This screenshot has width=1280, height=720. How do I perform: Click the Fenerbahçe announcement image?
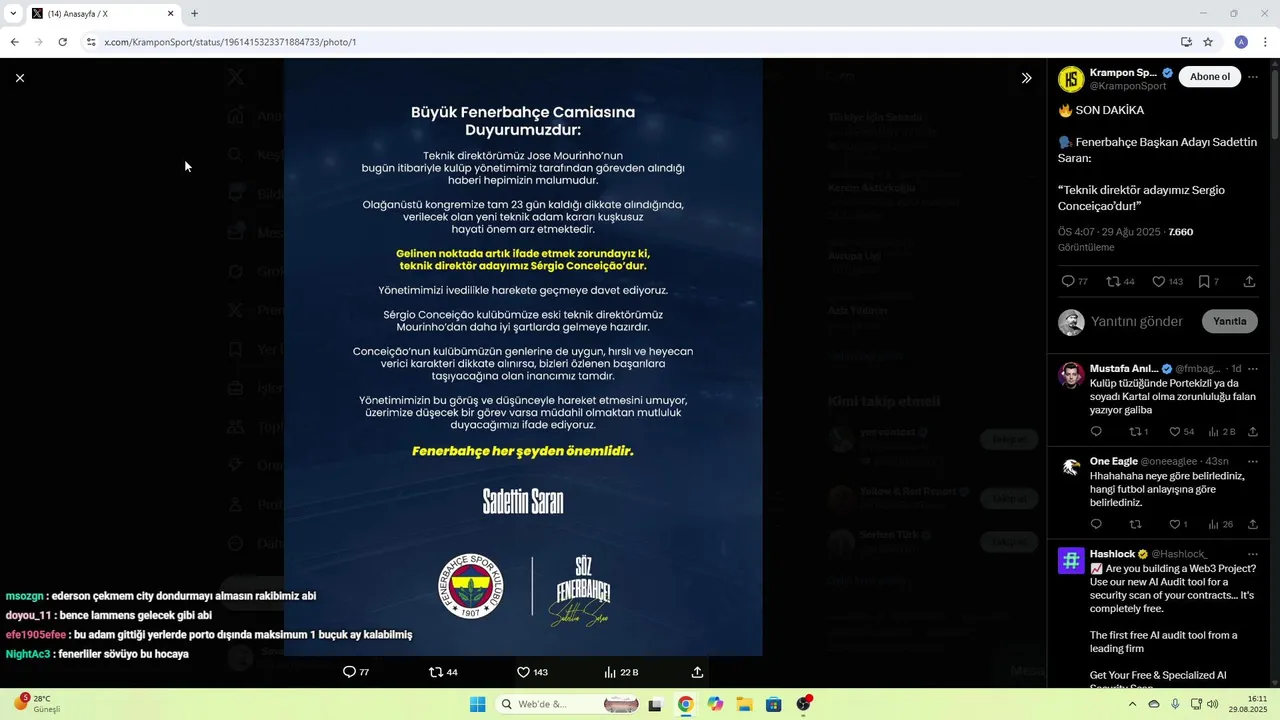coord(523,357)
